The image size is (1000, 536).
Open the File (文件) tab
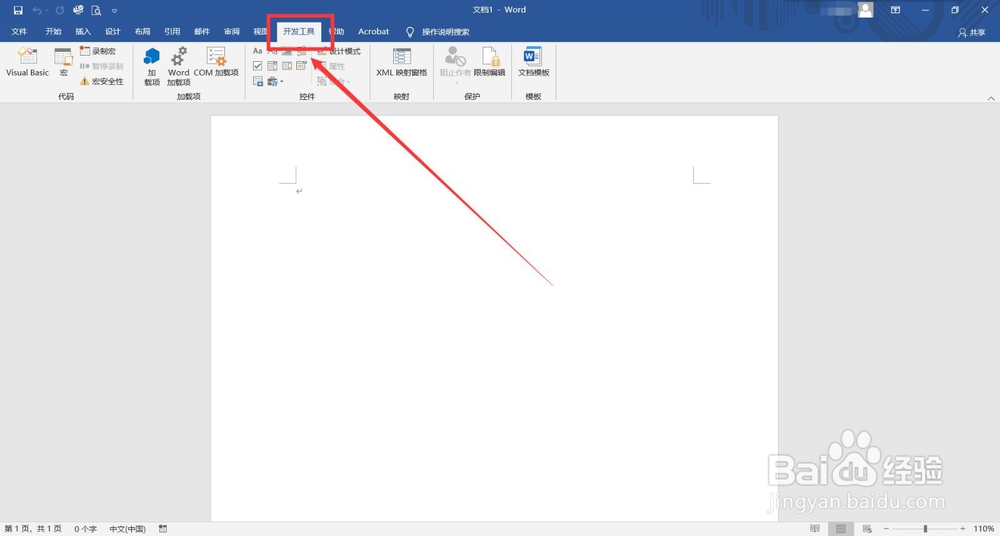(19, 31)
